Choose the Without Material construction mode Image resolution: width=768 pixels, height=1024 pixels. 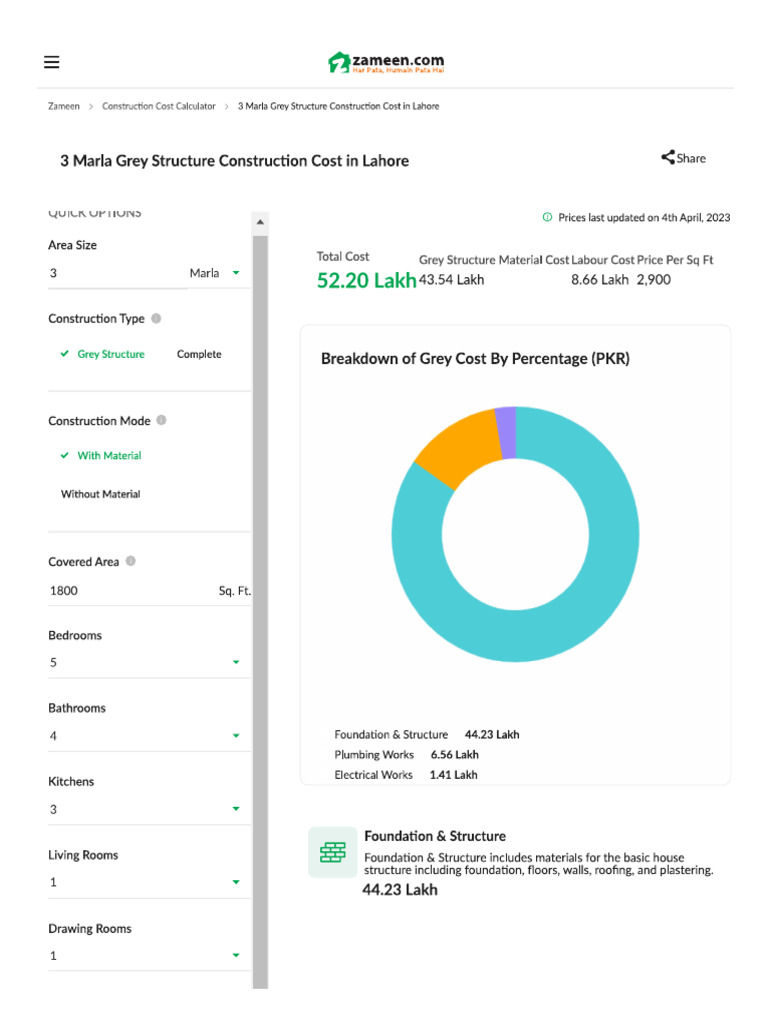pos(100,494)
